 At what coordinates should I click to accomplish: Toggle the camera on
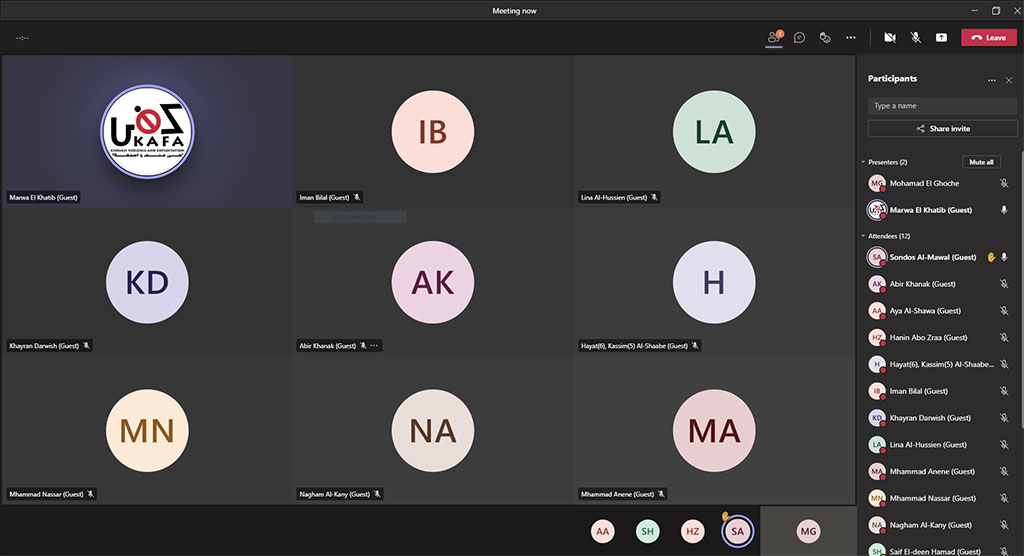889,37
